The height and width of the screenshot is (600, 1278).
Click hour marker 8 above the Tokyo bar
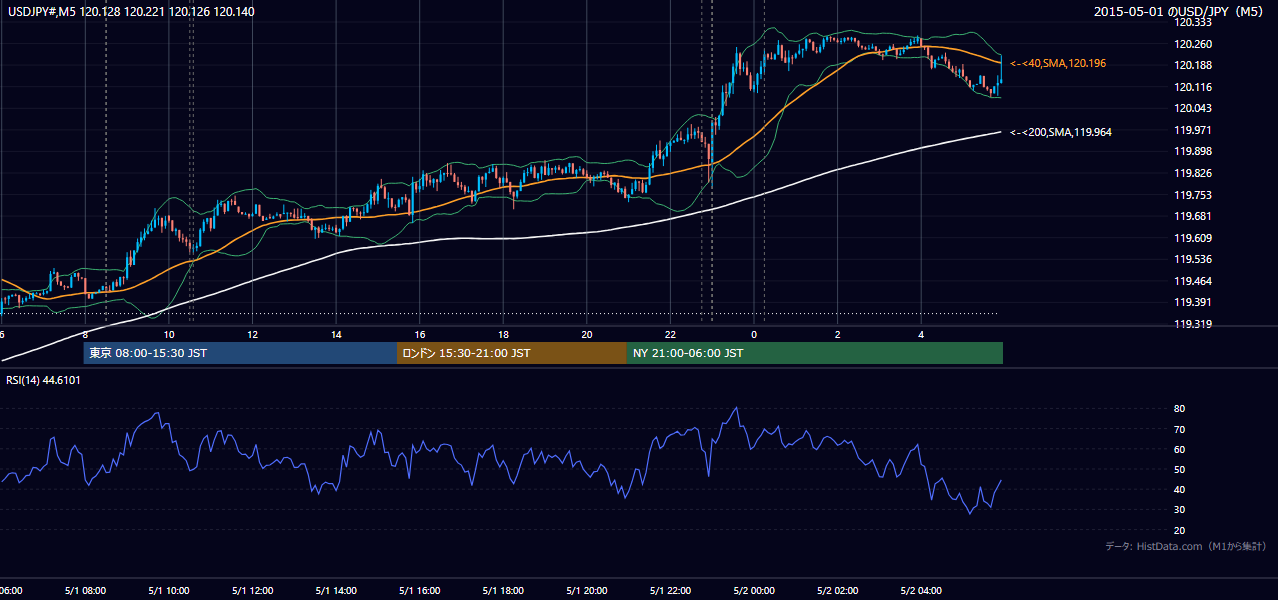pos(85,335)
